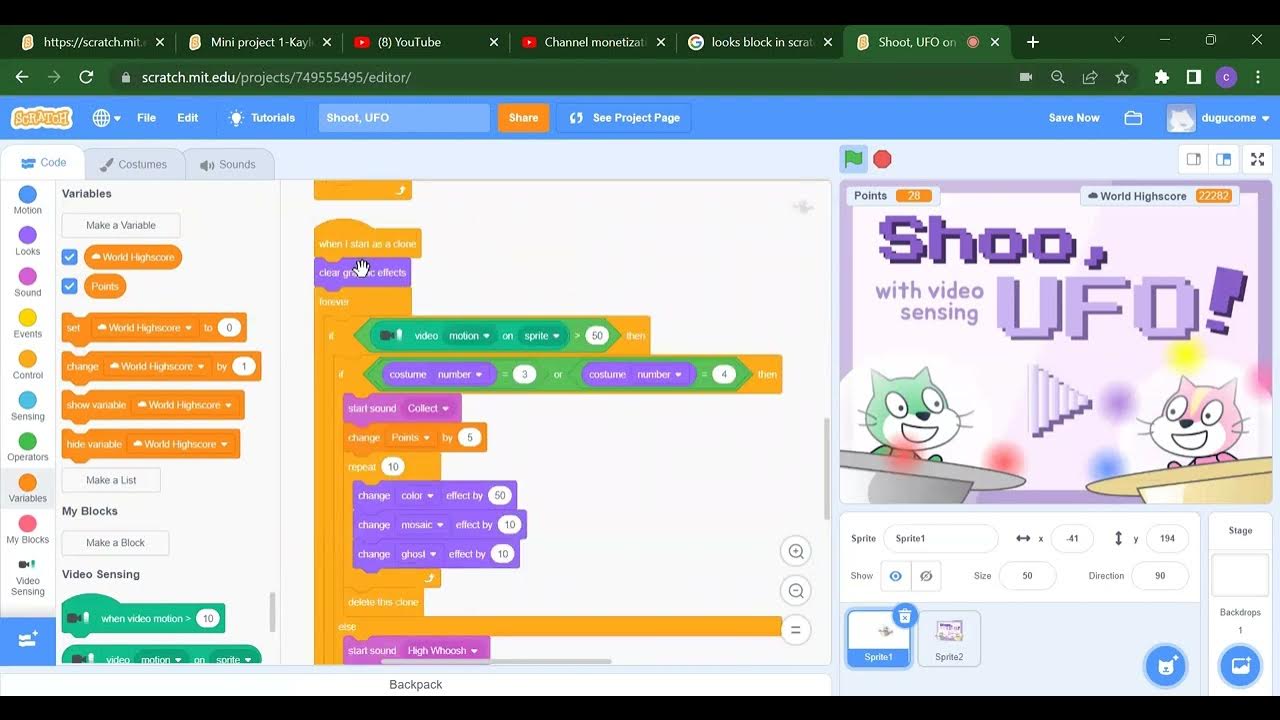Image resolution: width=1280 pixels, height=720 pixels.
Task: Switch to the Costumes tab
Action: click(x=133, y=164)
